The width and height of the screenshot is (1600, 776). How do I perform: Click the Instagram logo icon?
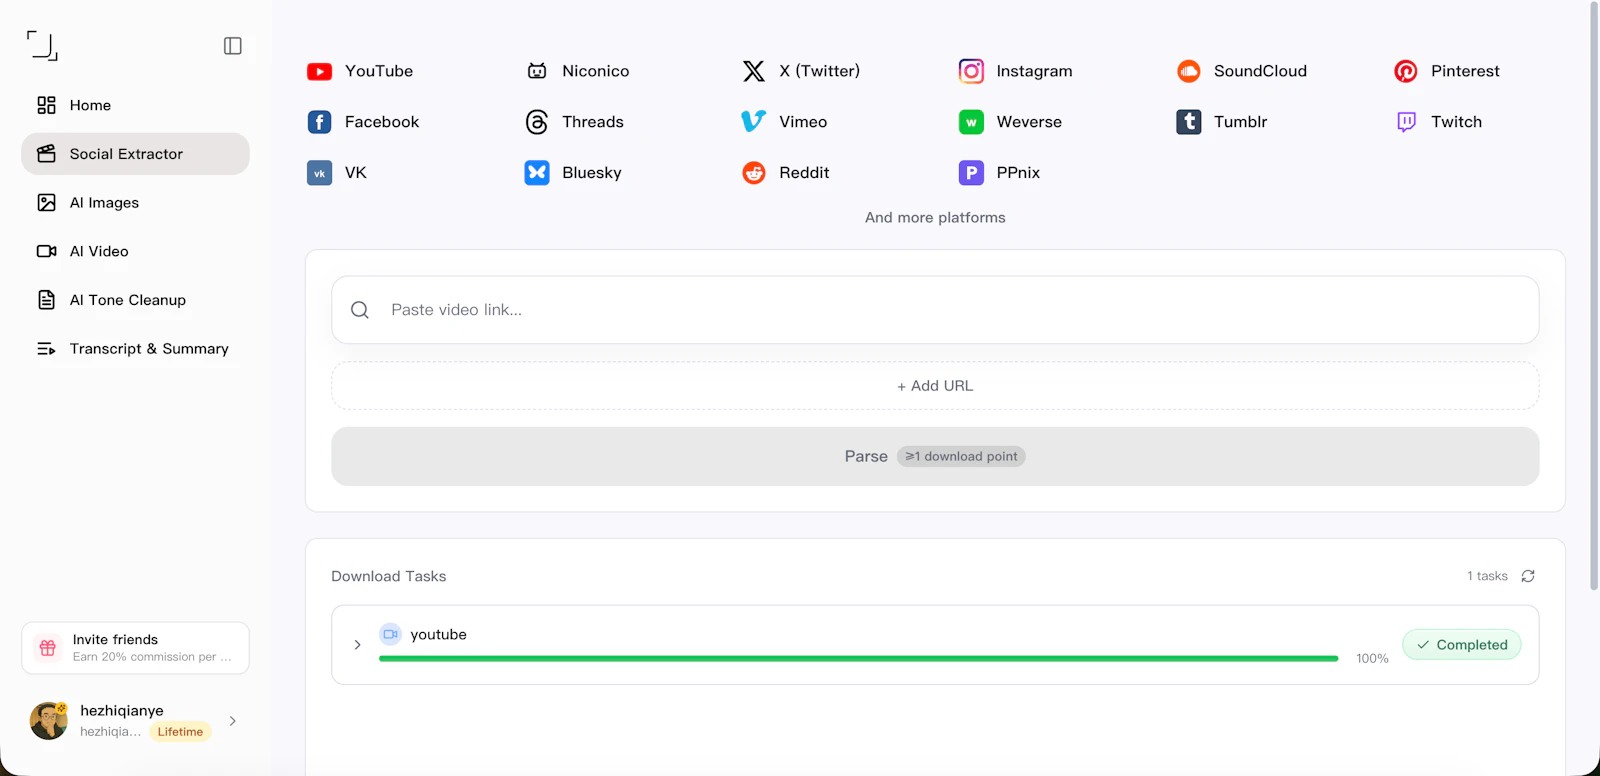971,71
